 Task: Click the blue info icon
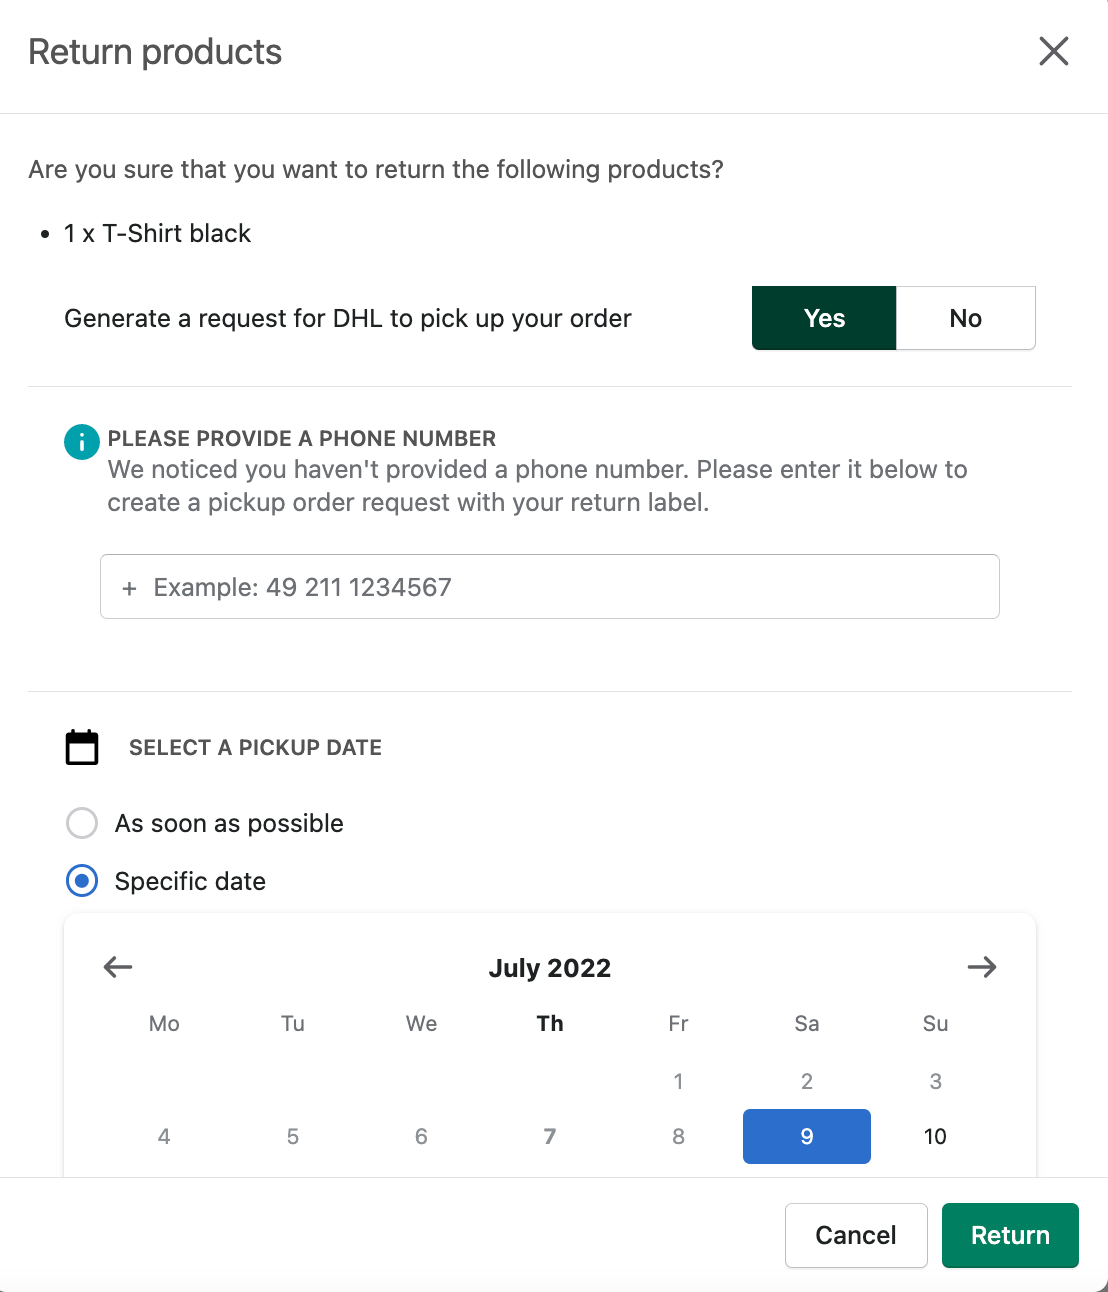coord(81,441)
